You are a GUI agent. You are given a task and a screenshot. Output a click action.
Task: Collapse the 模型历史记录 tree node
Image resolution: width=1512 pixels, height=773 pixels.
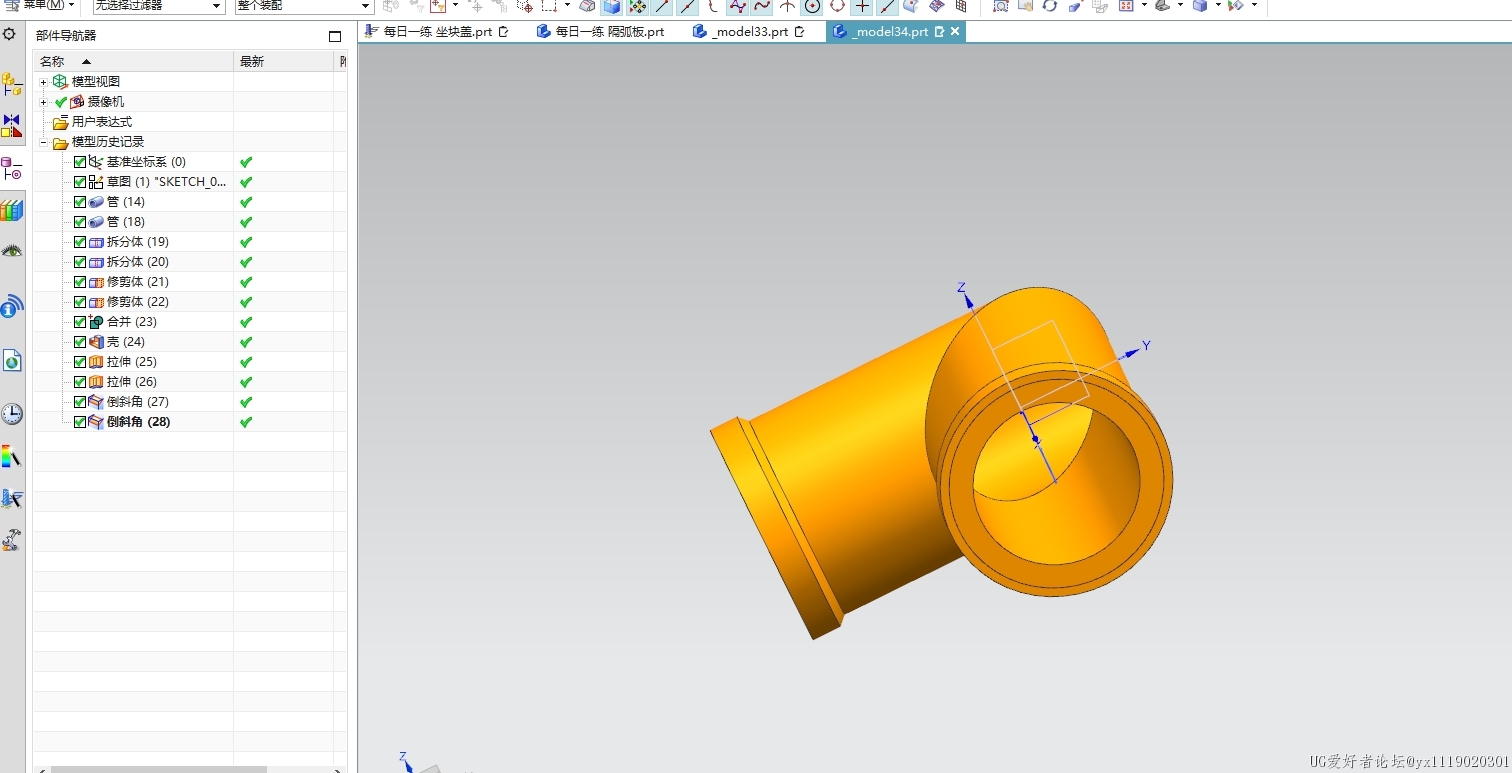tap(43, 142)
